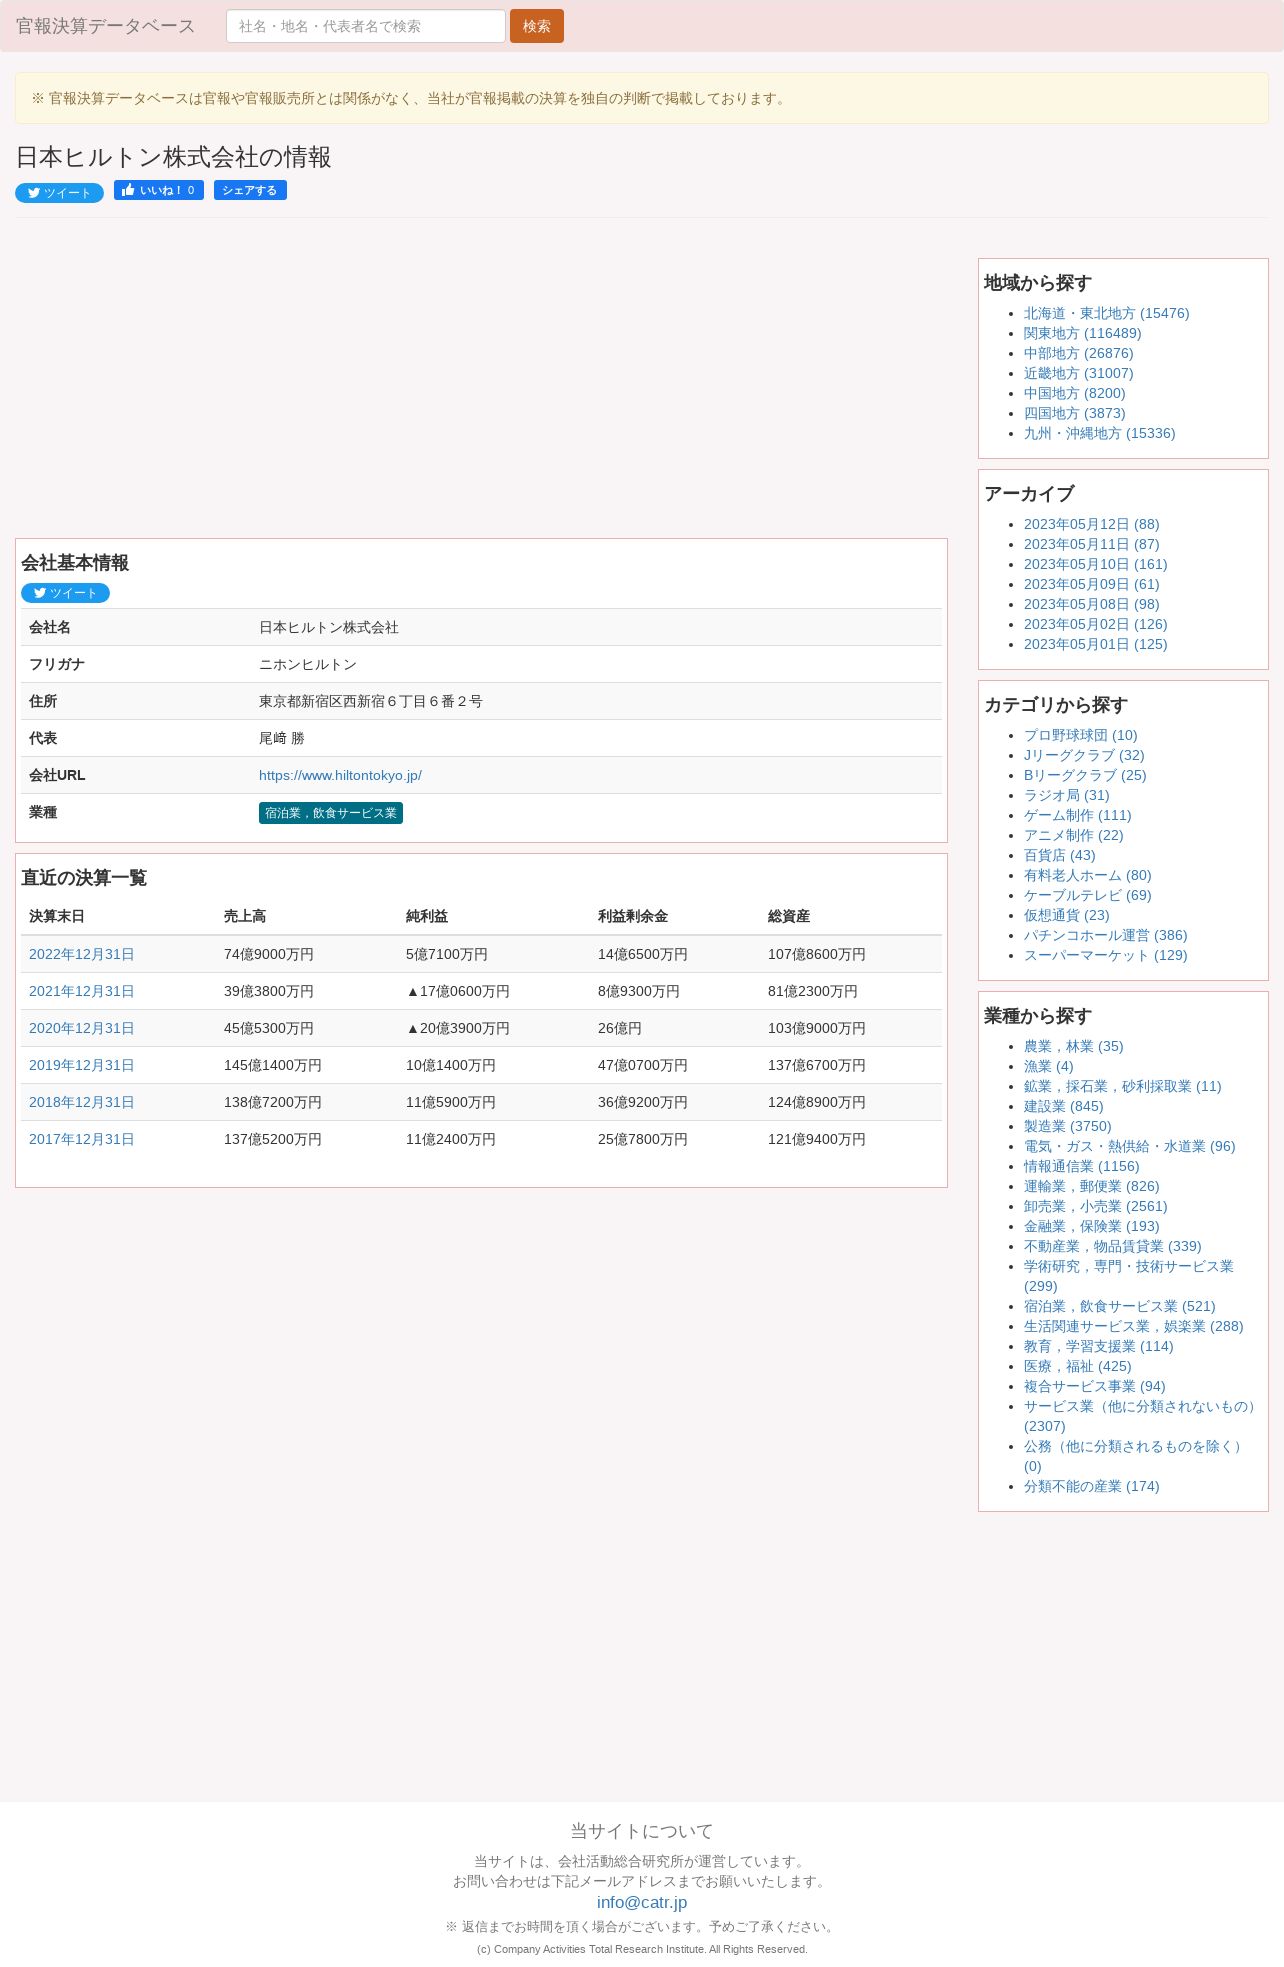This screenshot has height=1967, width=1284.
Task: Open archive 2023年05月02日 (126)
Action: click(x=1095, y=624)
